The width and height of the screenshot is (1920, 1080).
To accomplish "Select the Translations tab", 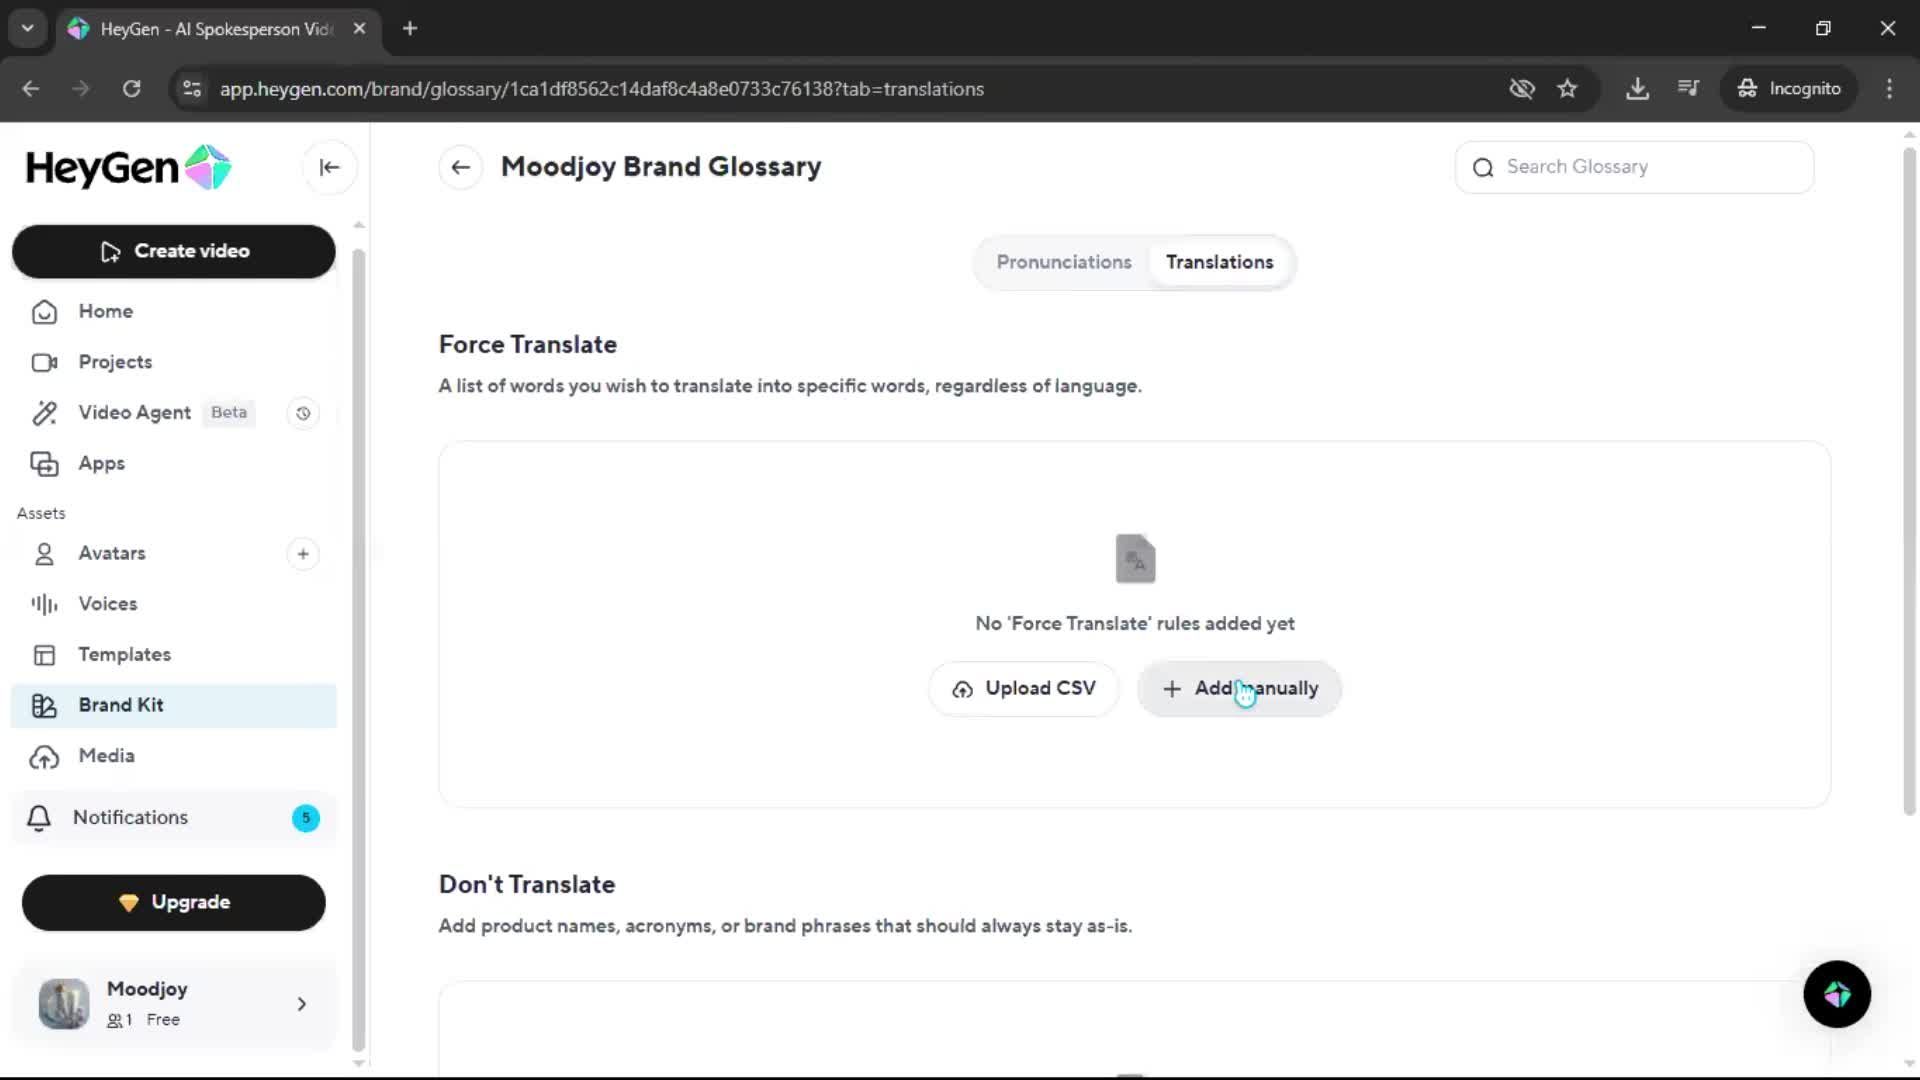I will (x=1219, y=262).
